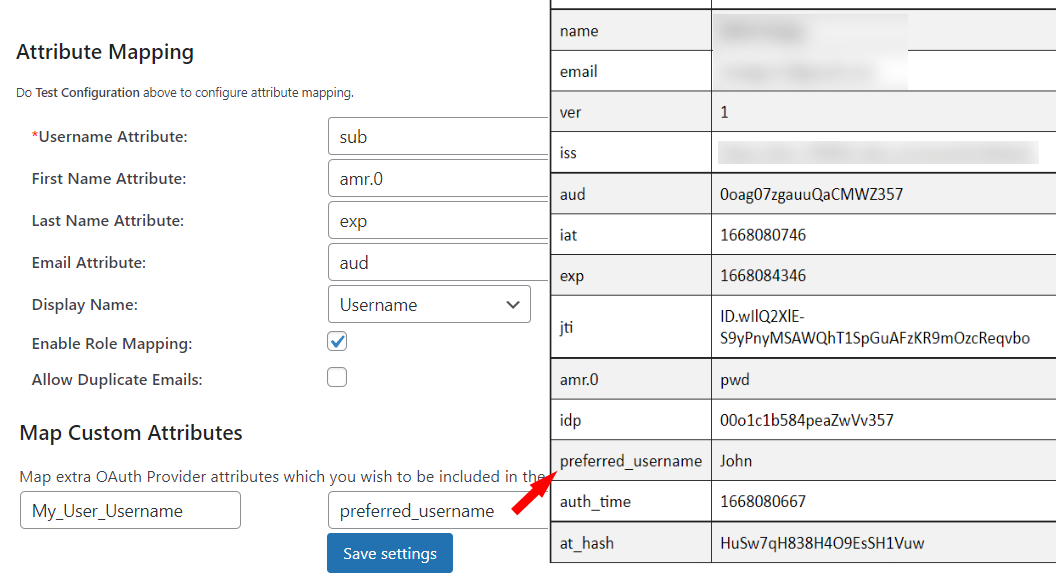Click the Username Attribute field containing sub
Screen dimensions: 1056x586
(x=438, y=137)
